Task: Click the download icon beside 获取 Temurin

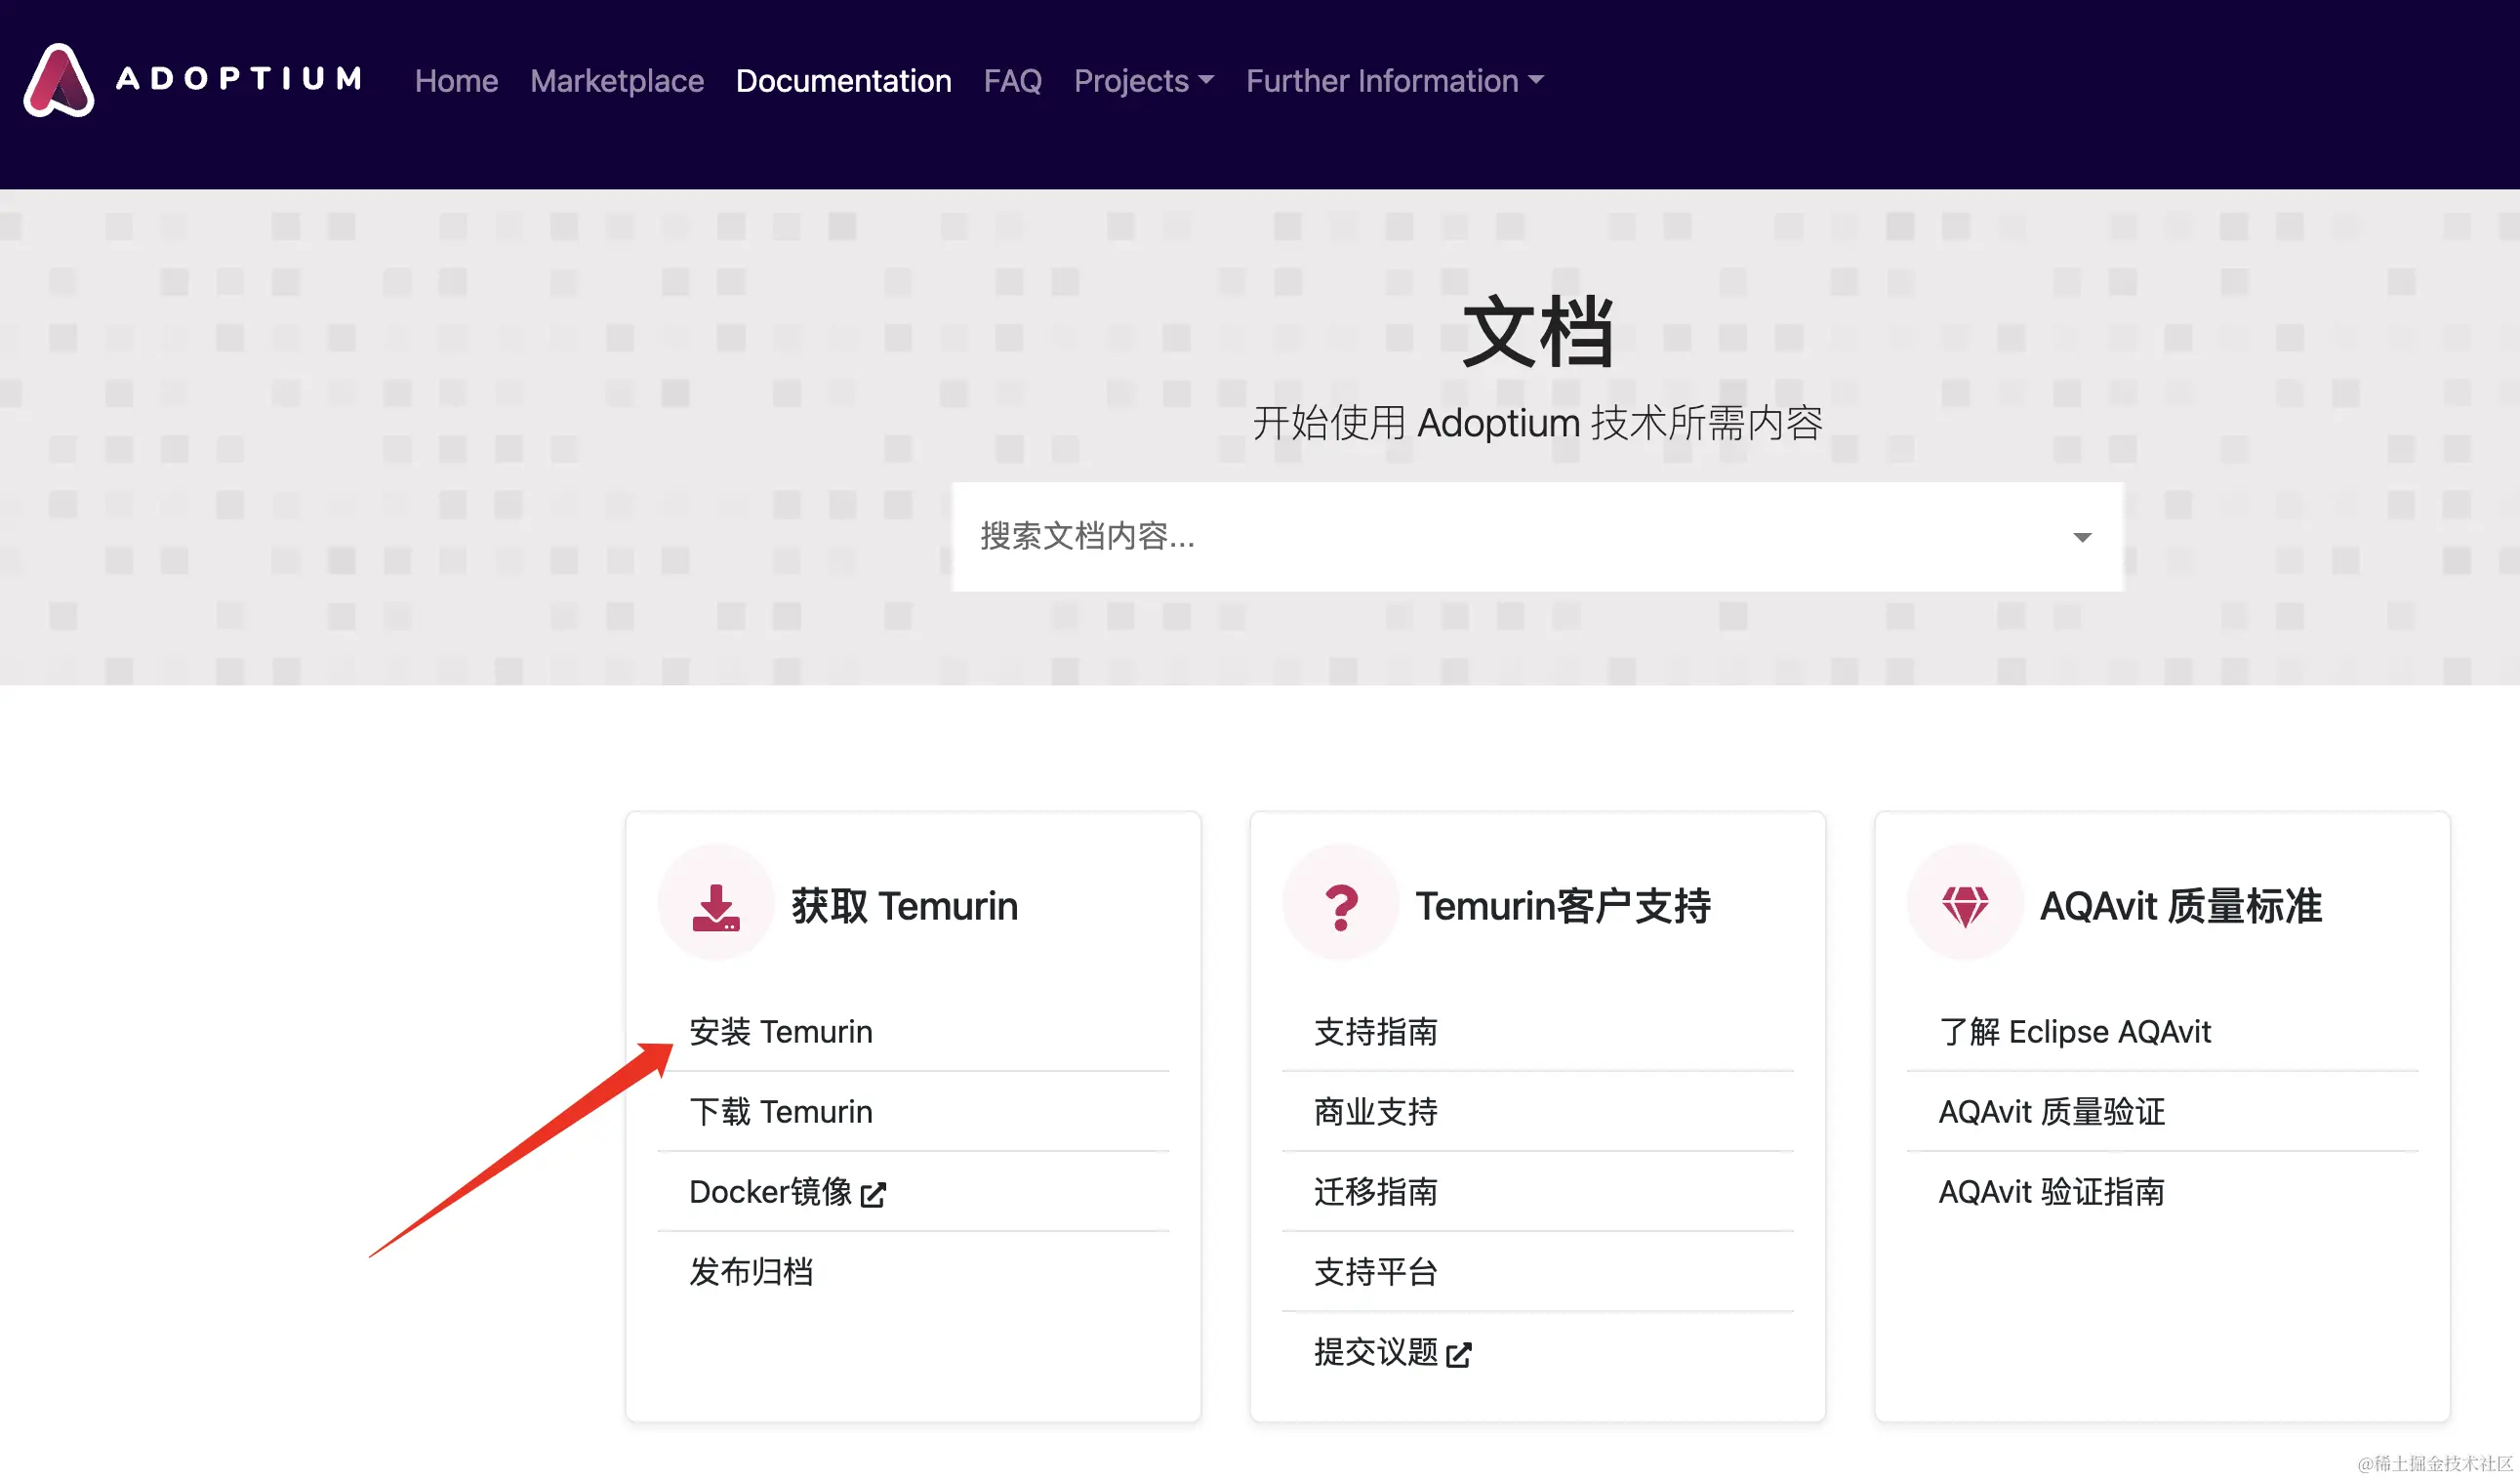Action: click(x=716, y=906)
